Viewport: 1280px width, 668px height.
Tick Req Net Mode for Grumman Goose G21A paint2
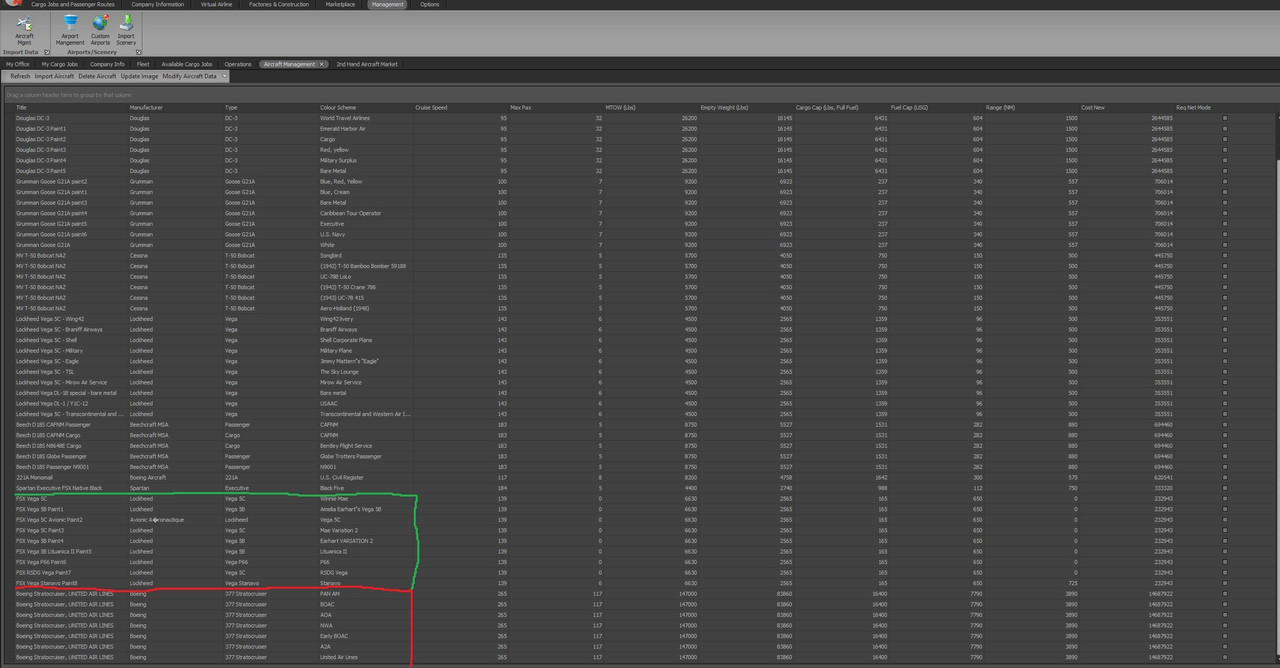click(x=1225, y=182)
